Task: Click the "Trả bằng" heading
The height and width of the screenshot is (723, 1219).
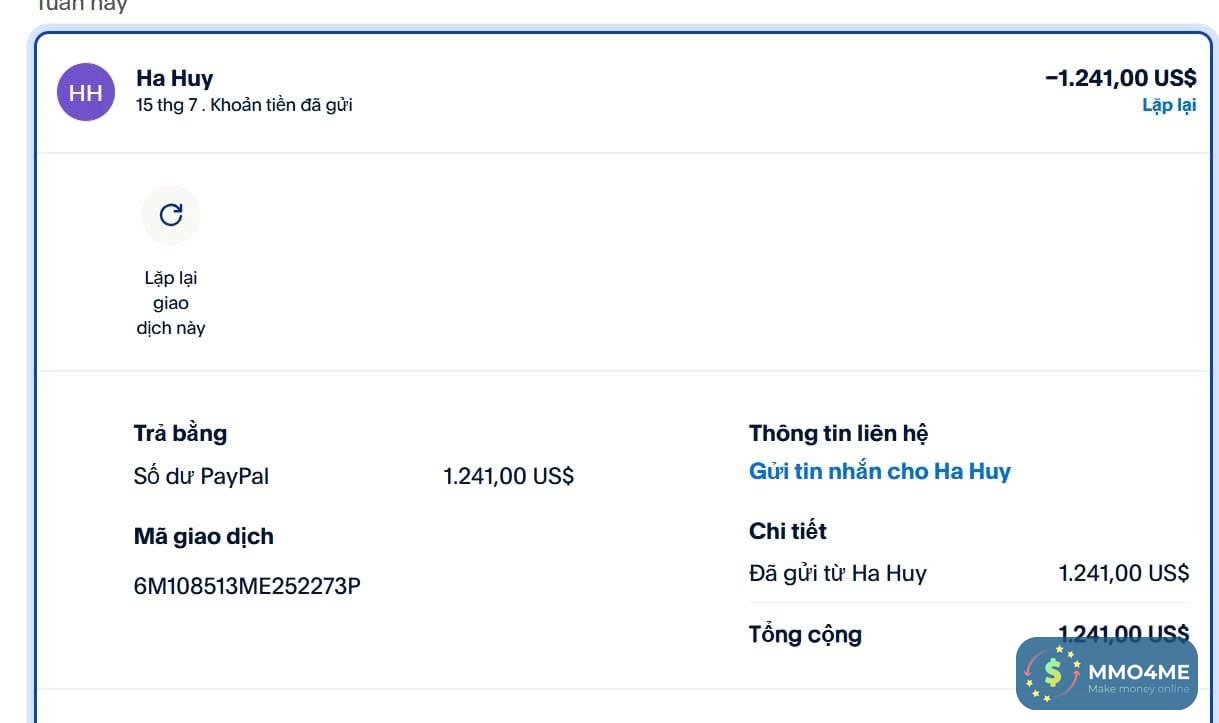Action: pyautogui.click(x=180, y=433)
